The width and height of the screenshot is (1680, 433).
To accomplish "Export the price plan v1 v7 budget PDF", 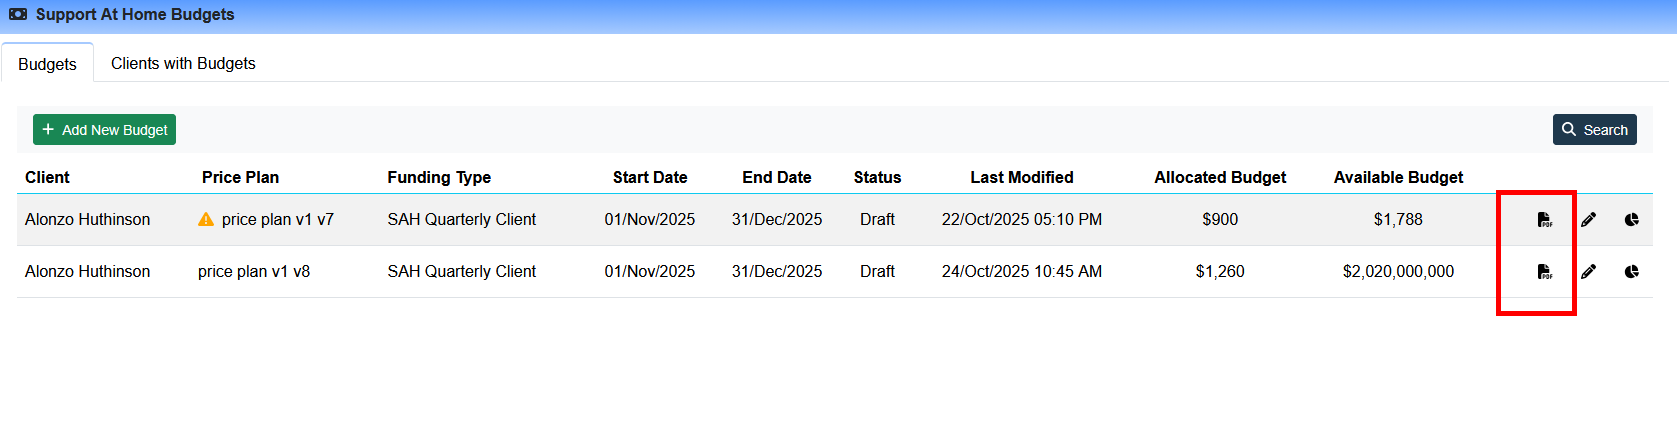I will pos(1544,220).
